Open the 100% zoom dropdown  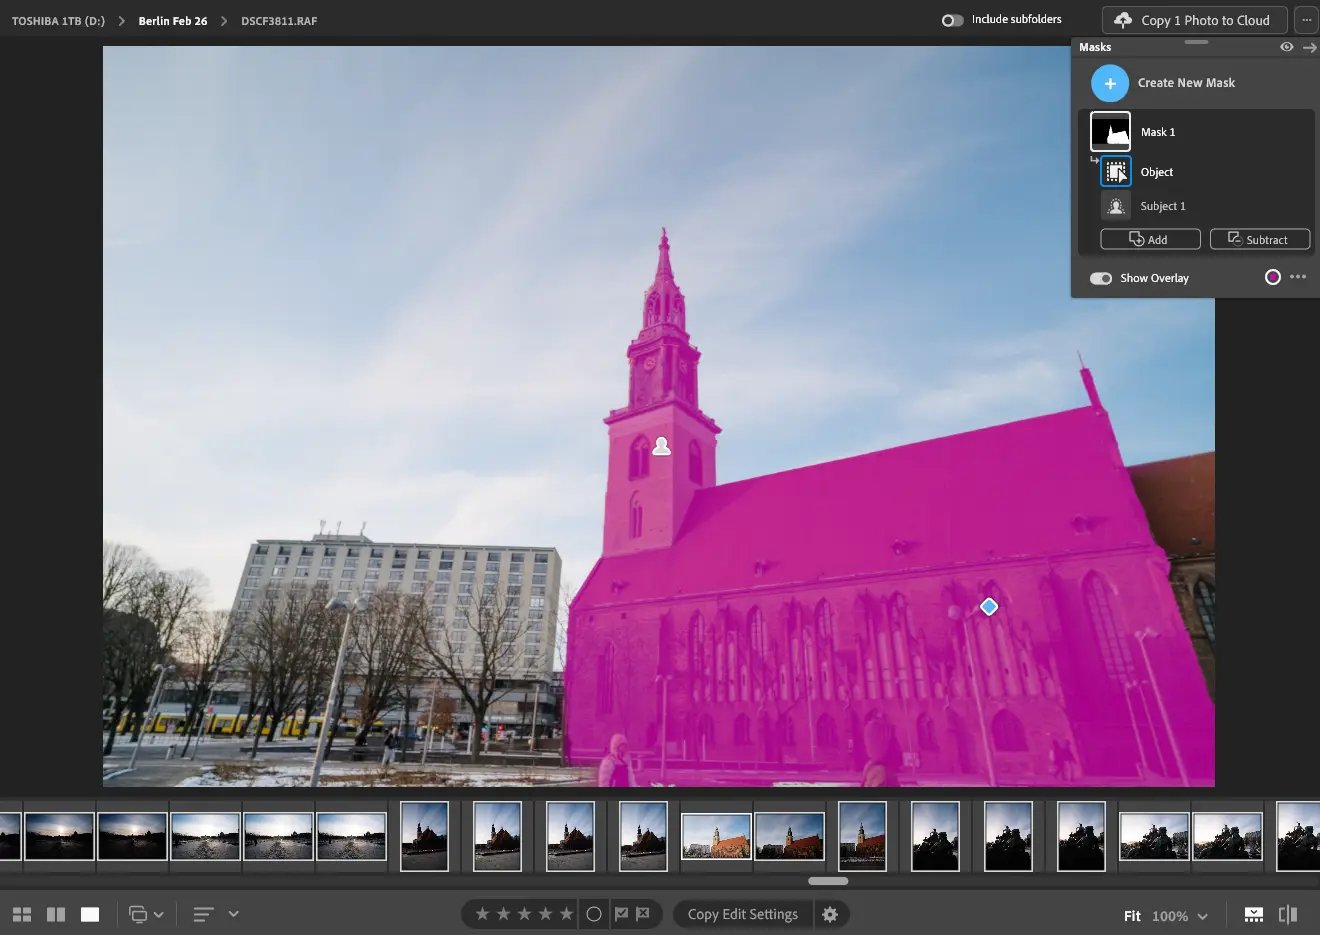point(1180,916)
